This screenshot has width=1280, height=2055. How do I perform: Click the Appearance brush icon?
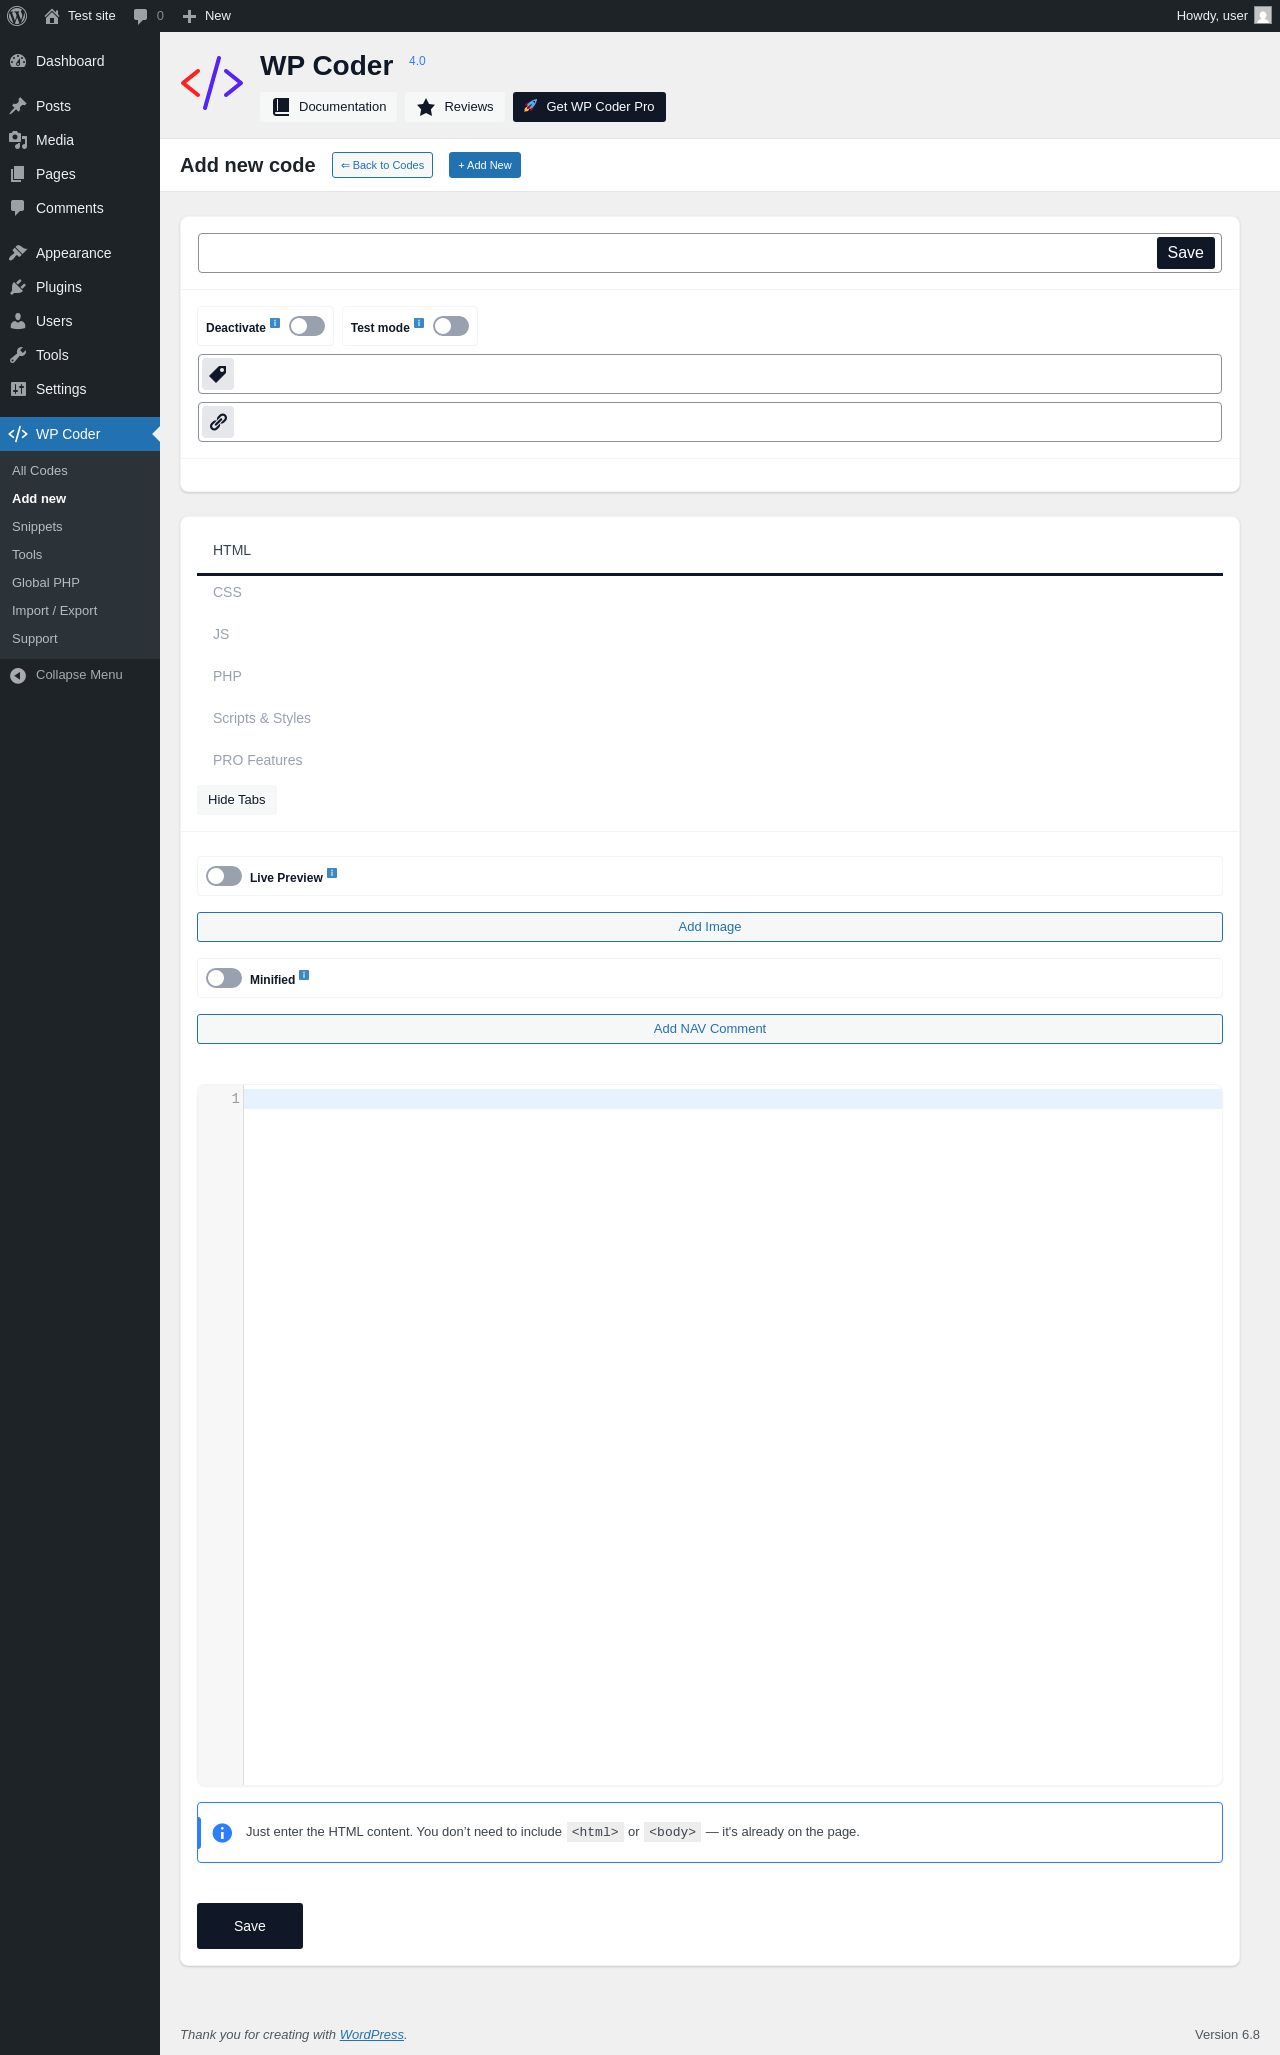point(18,253)
